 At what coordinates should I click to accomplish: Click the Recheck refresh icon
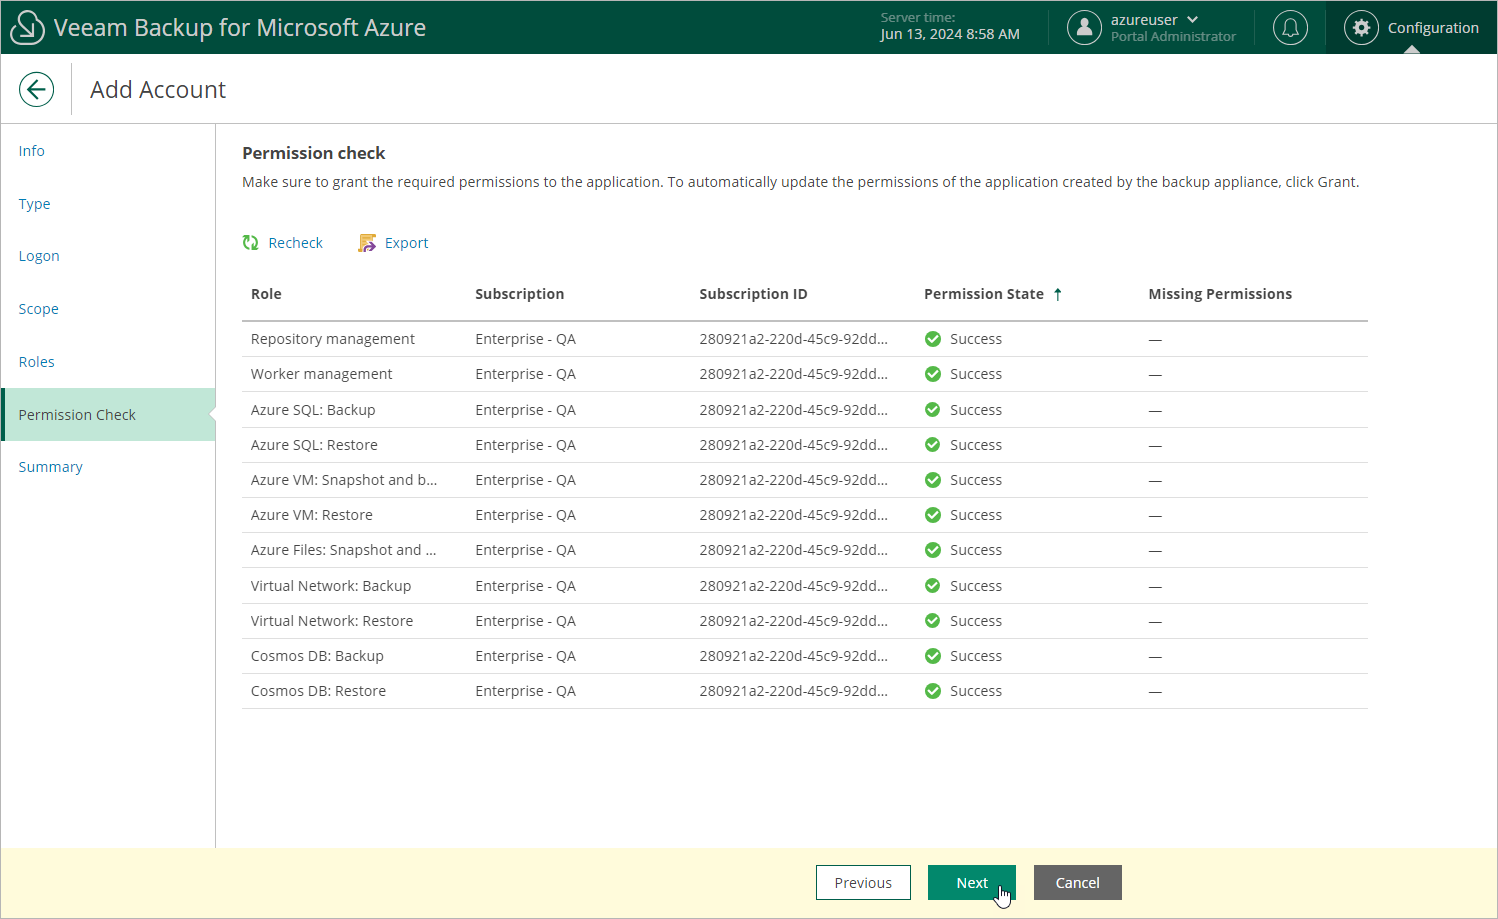[x=251, y=243]
